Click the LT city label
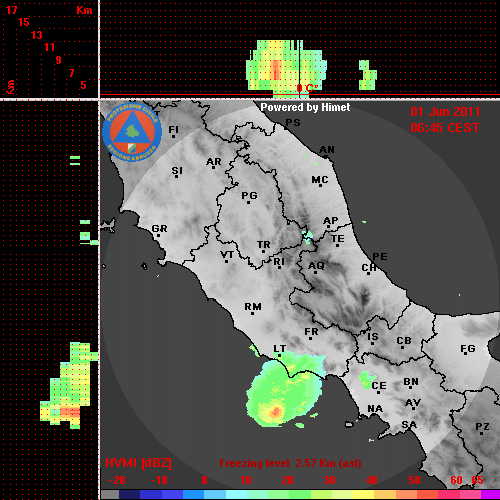500x500 pixels. [x=279, y=349]
